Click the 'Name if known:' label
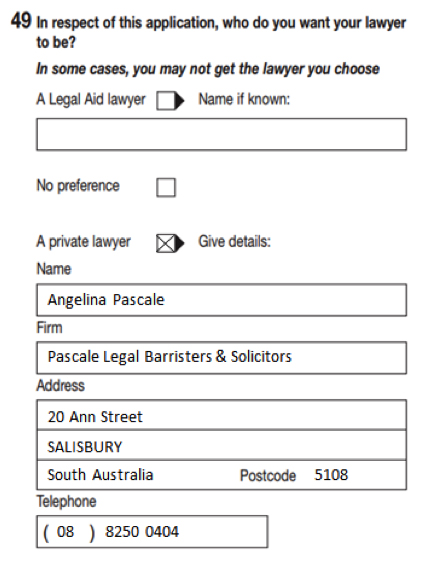Viewport: 434px width, 574px height. (244, 99)
